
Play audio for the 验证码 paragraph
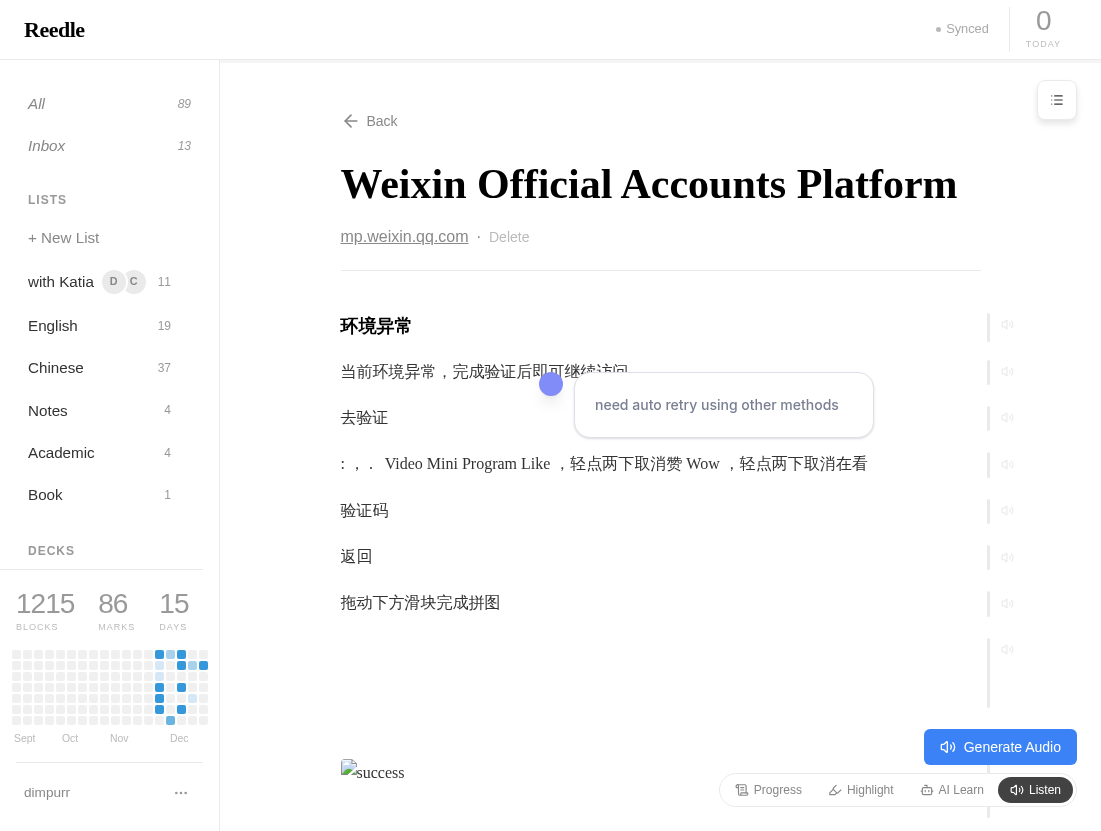1007,511
